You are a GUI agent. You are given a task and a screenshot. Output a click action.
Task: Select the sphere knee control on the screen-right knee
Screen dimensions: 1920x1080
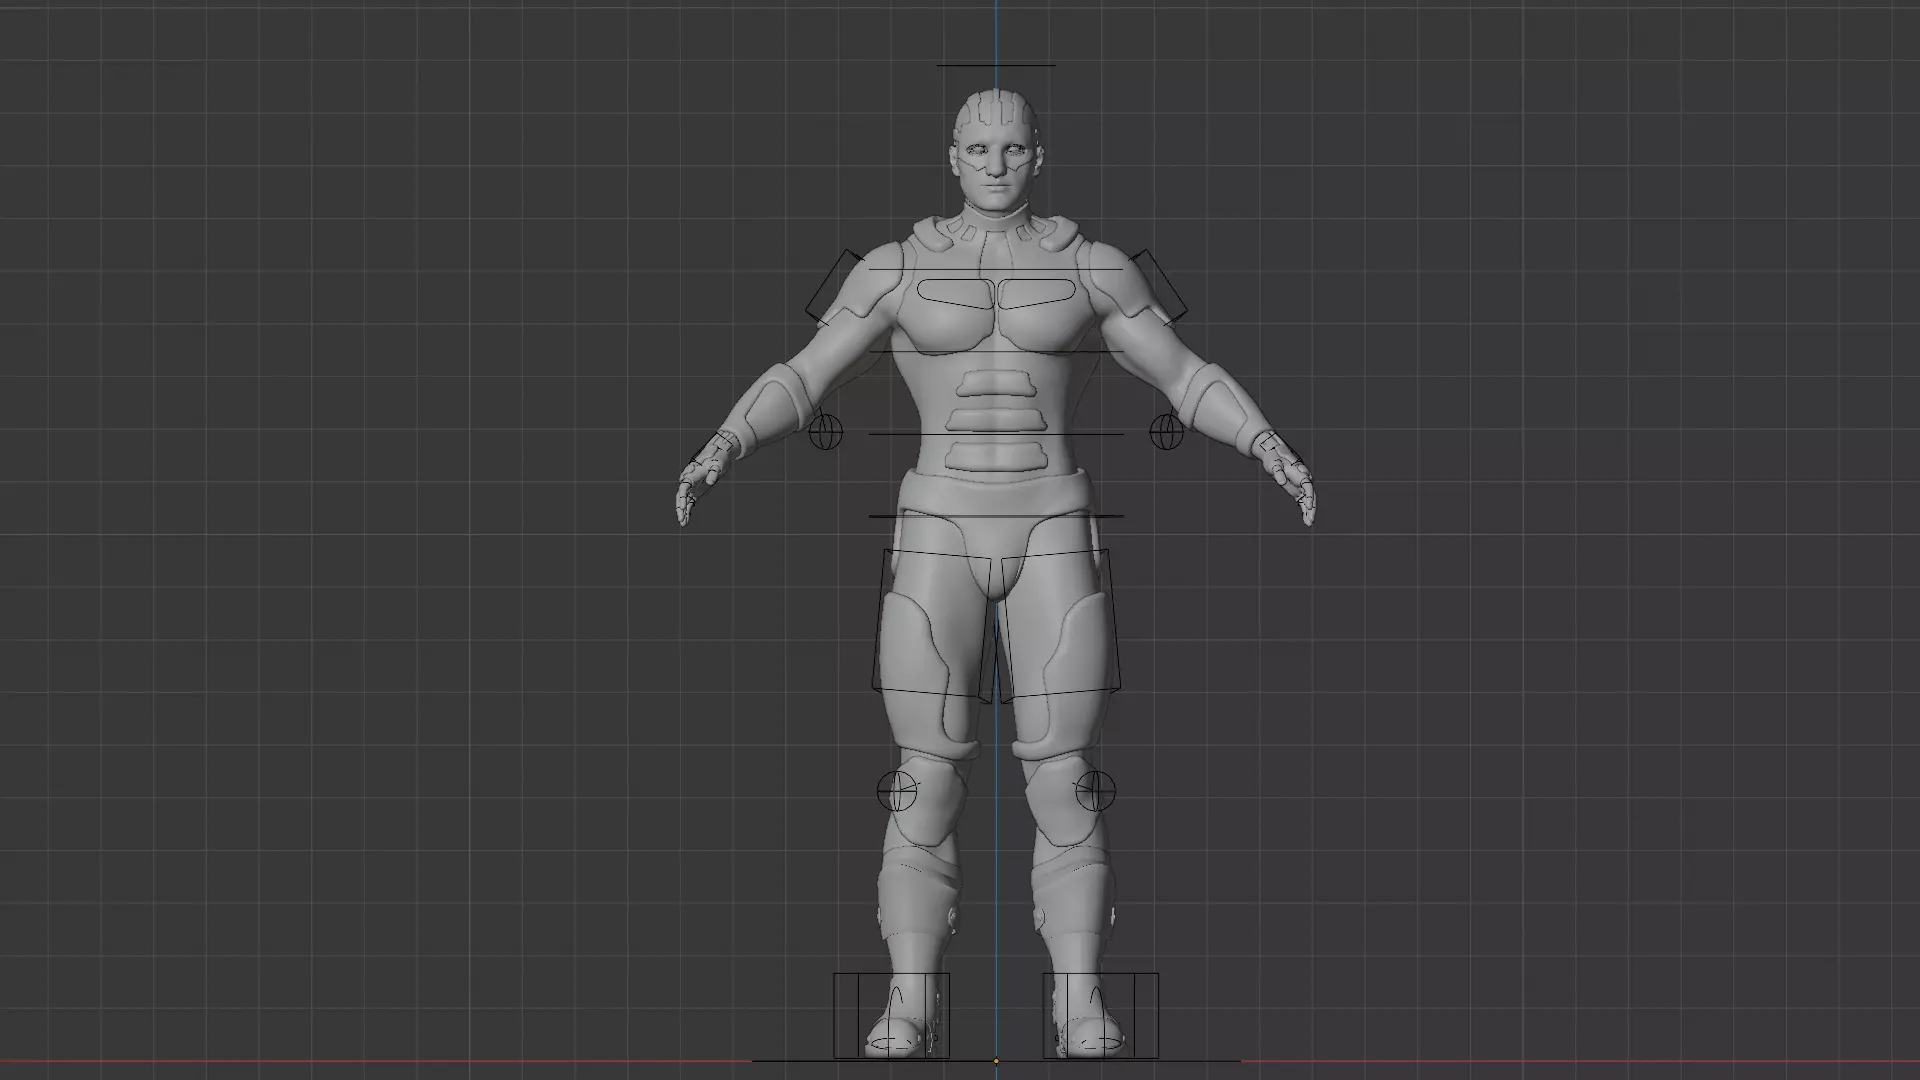click(x=1095, y=791)
